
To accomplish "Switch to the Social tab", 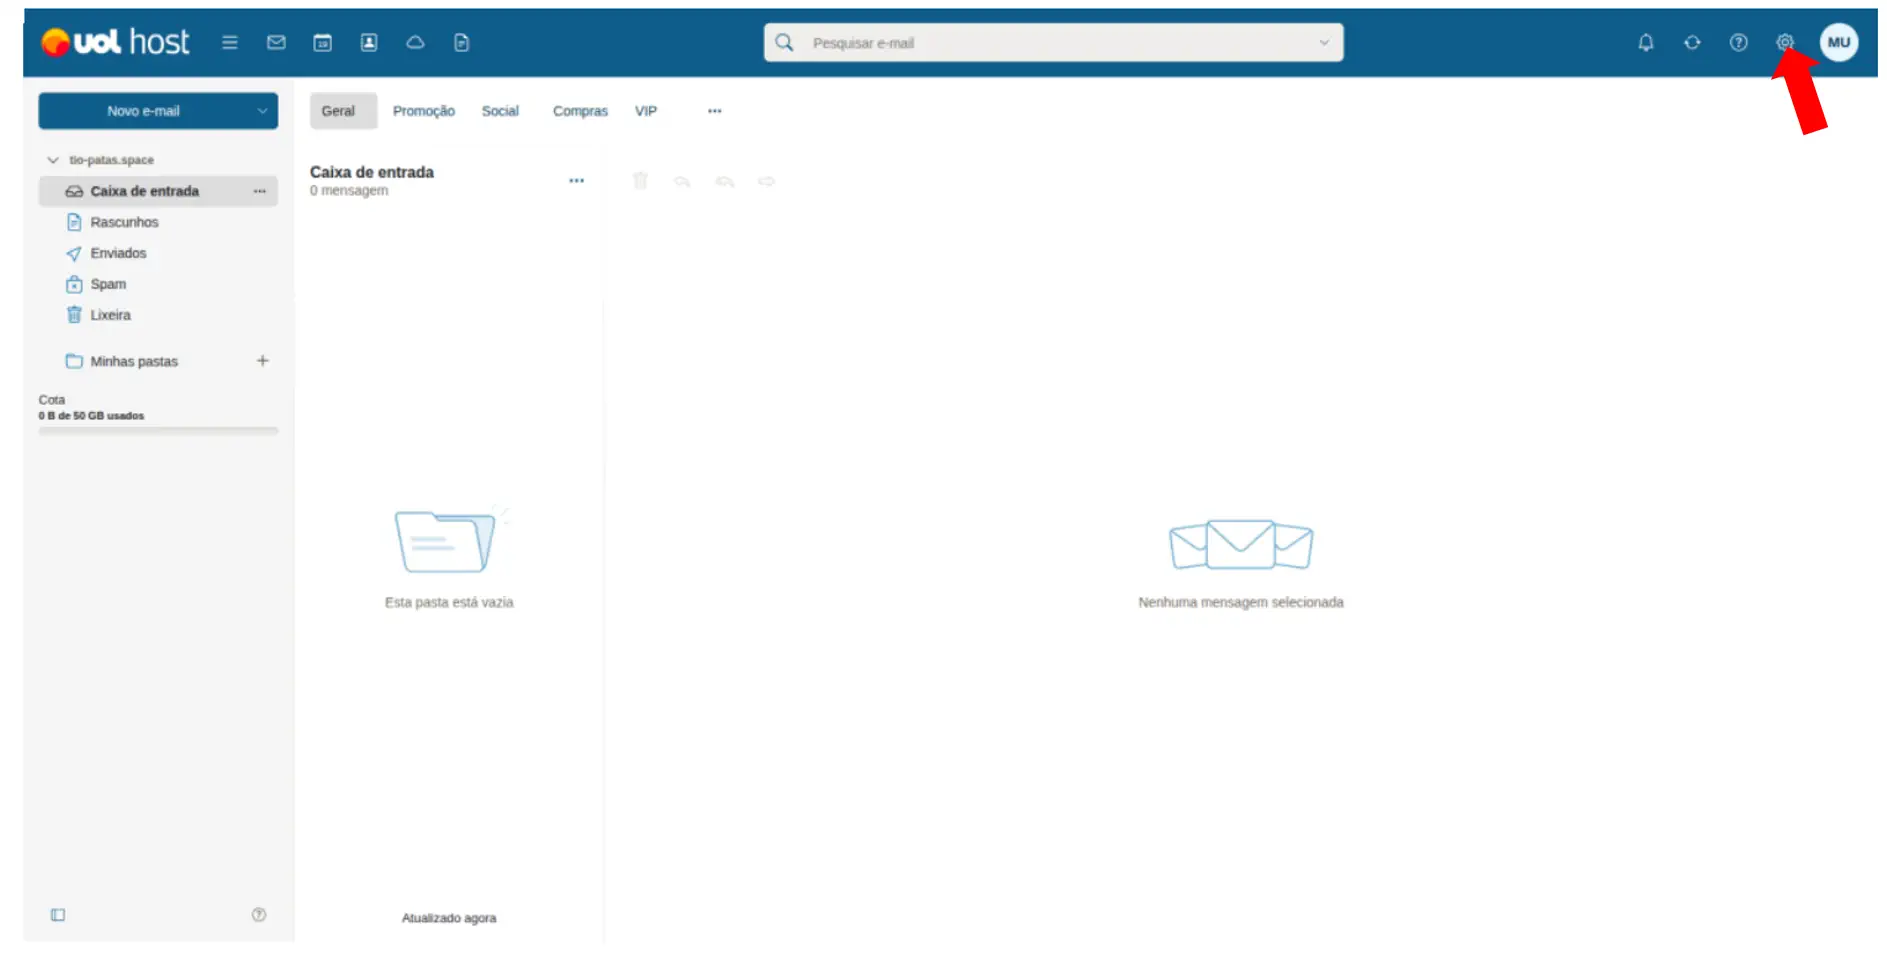I will coord(500,111).
